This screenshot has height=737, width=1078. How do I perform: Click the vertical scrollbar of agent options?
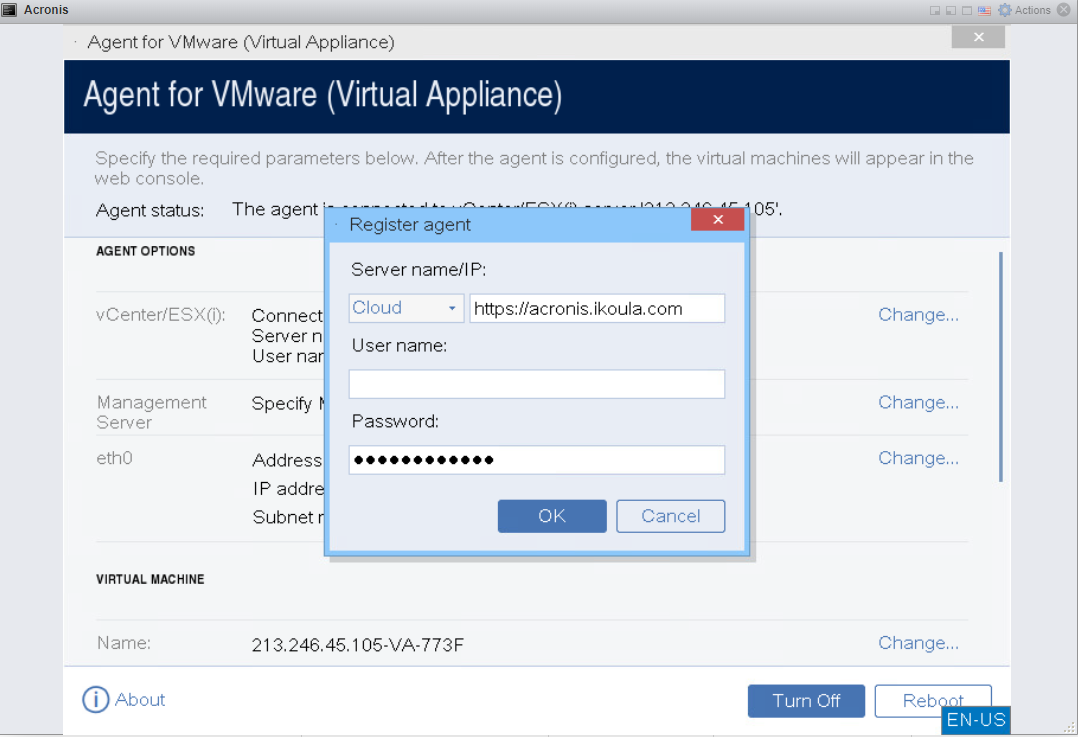pyautogui.click(x=1000, y=367)
